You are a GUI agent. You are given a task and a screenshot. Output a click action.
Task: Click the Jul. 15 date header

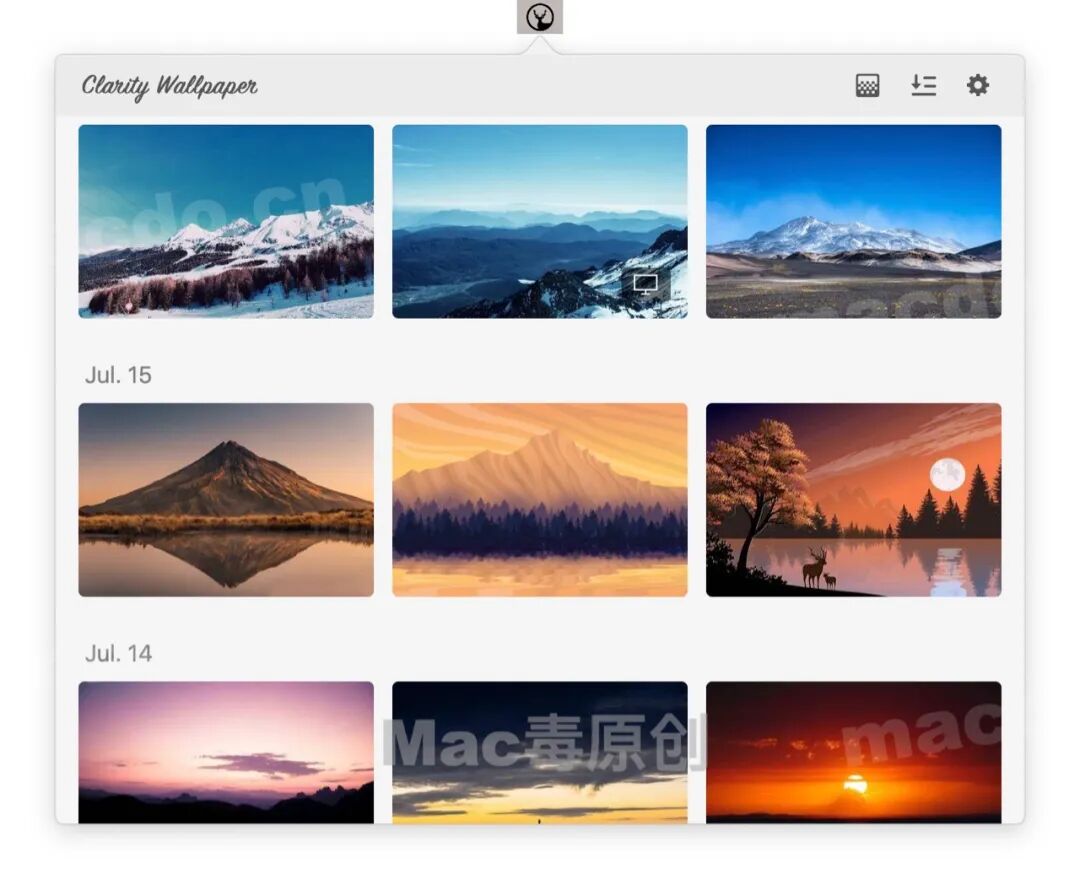point(117,377)
